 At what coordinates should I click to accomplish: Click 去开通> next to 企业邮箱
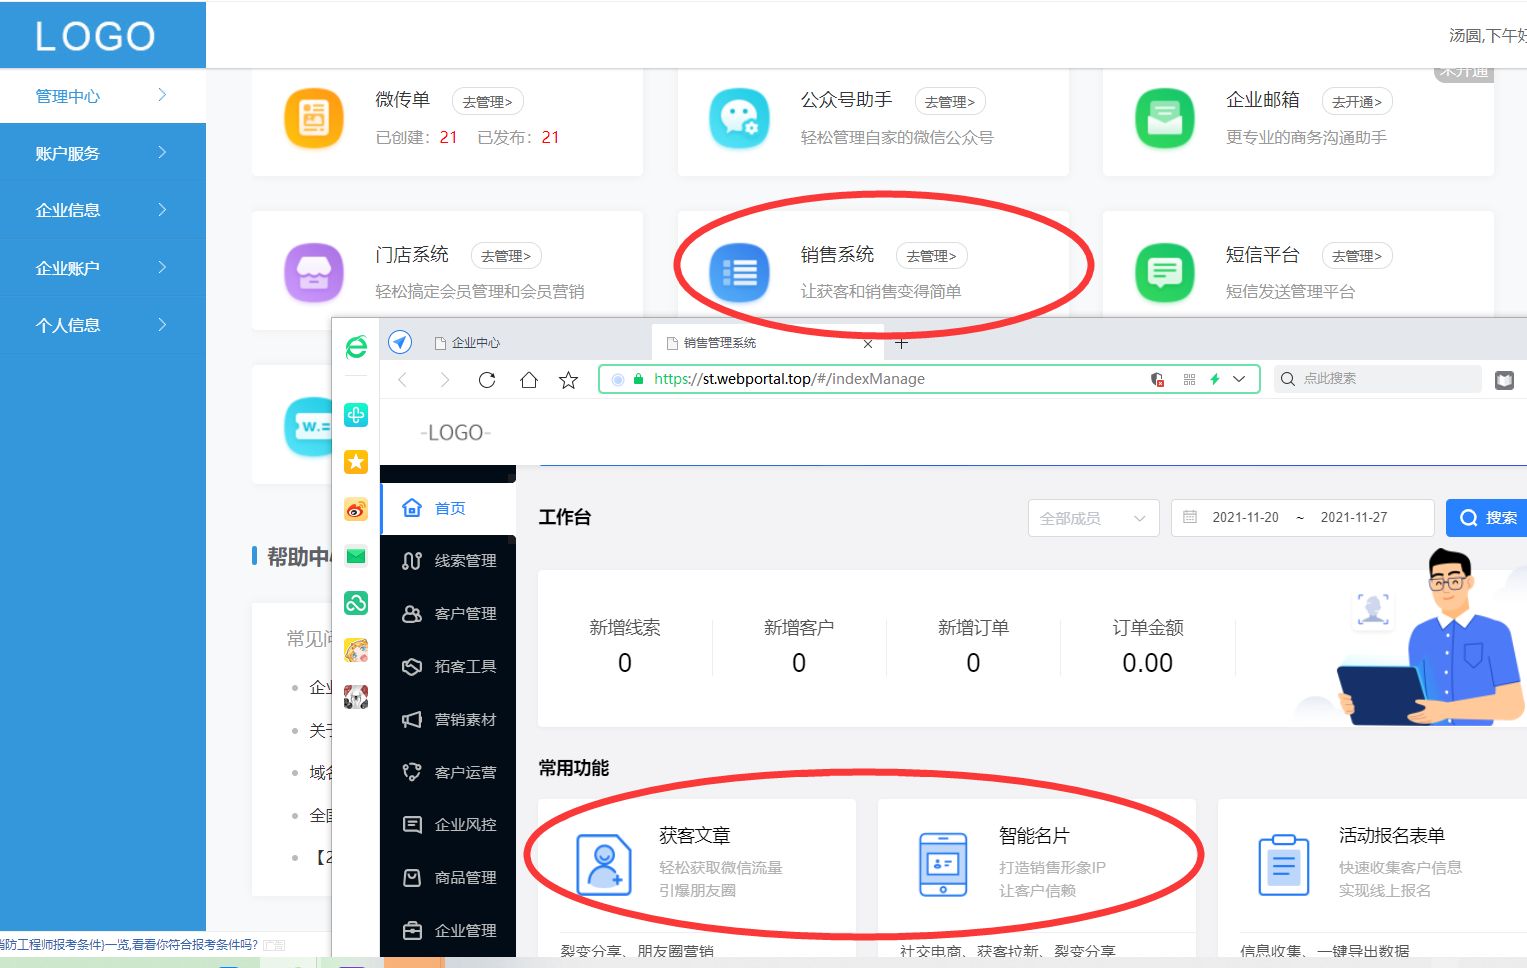(x=1357, y=102)
